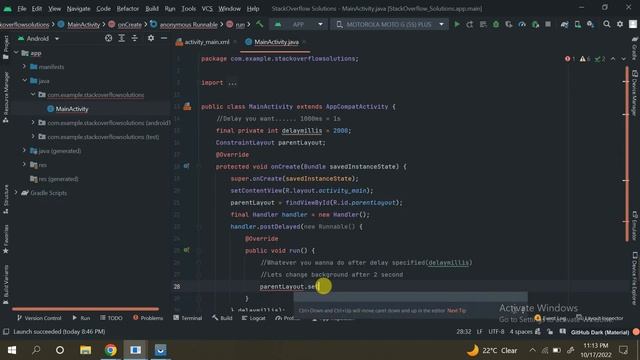Run the app with the green play icon
The width and height of the screenshot is (640, 360).
point(457,24)
